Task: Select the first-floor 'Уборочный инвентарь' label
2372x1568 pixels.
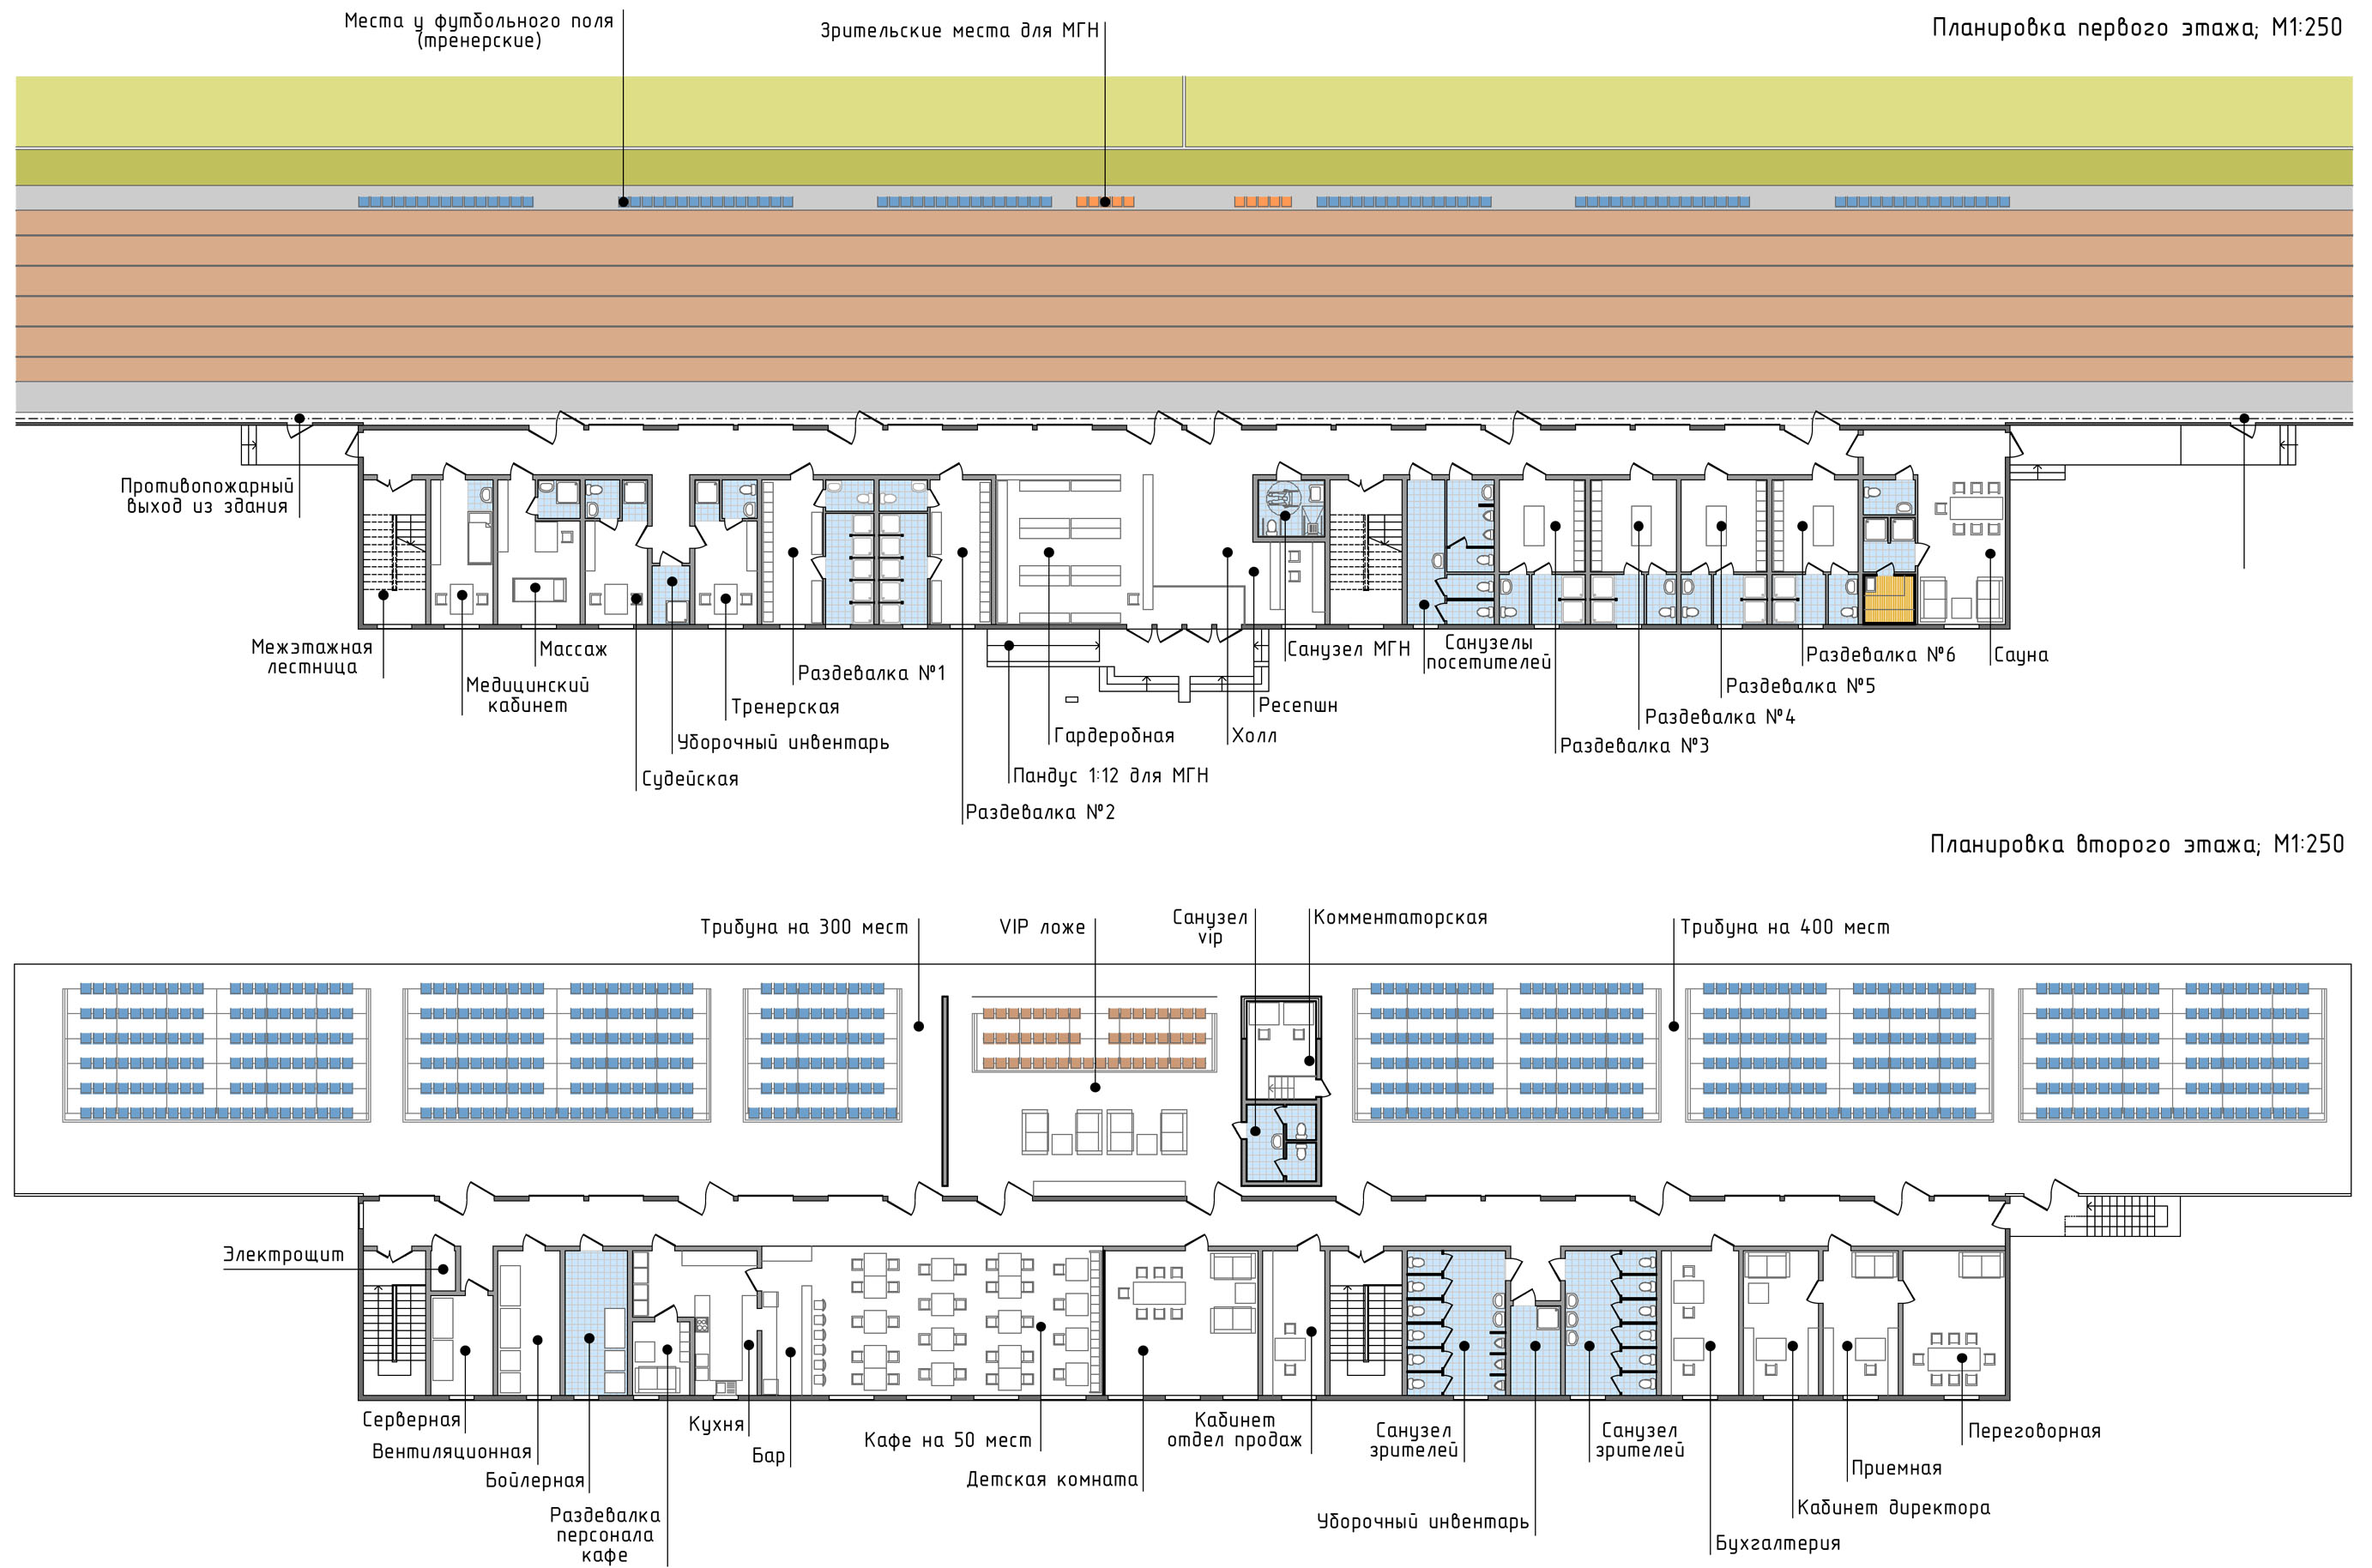Action: pyautogui.click(x=783, y=742)
